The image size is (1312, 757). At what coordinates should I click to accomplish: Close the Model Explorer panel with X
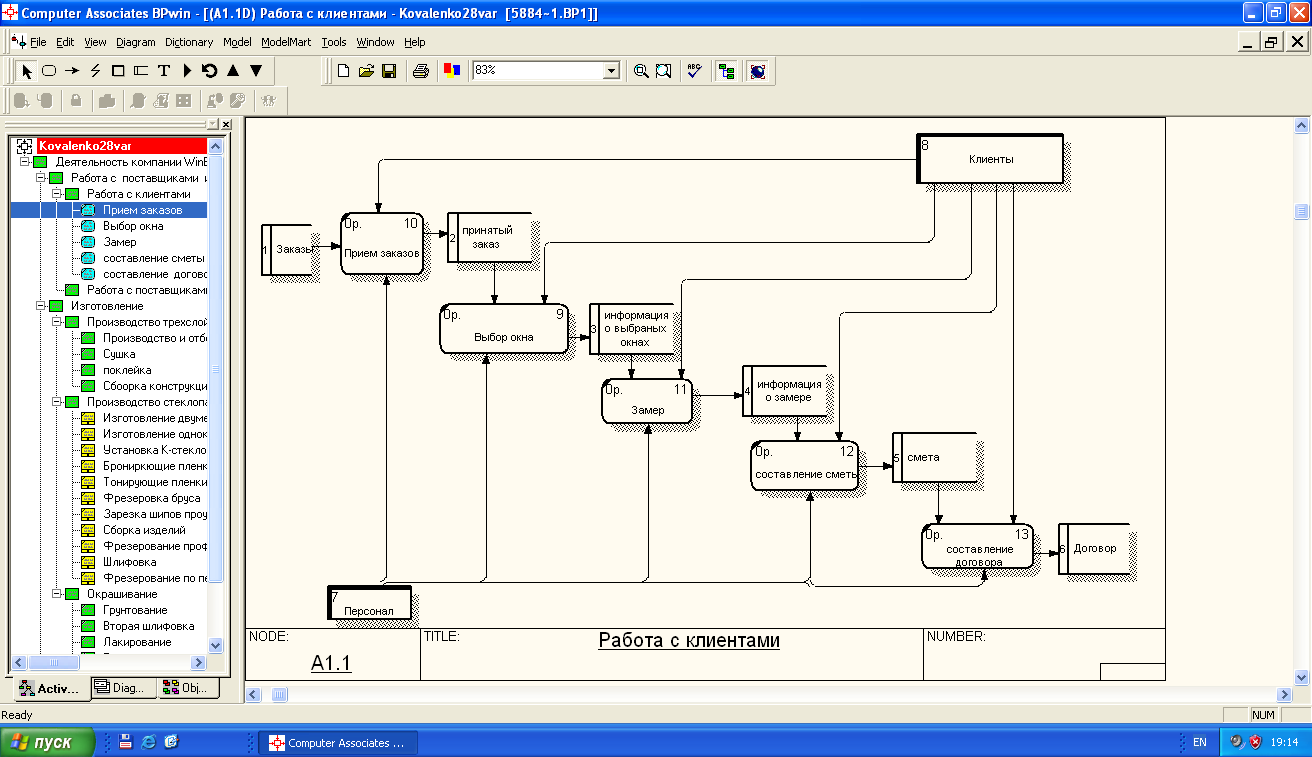pos(226,124)
